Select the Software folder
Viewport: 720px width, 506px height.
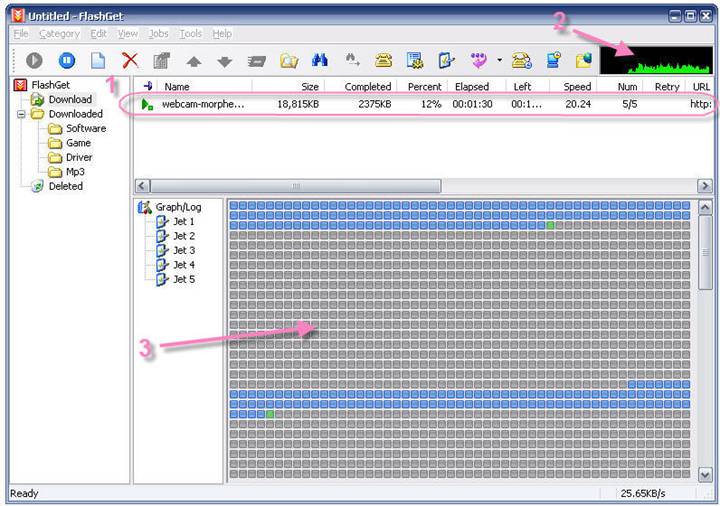click(86, 128)
